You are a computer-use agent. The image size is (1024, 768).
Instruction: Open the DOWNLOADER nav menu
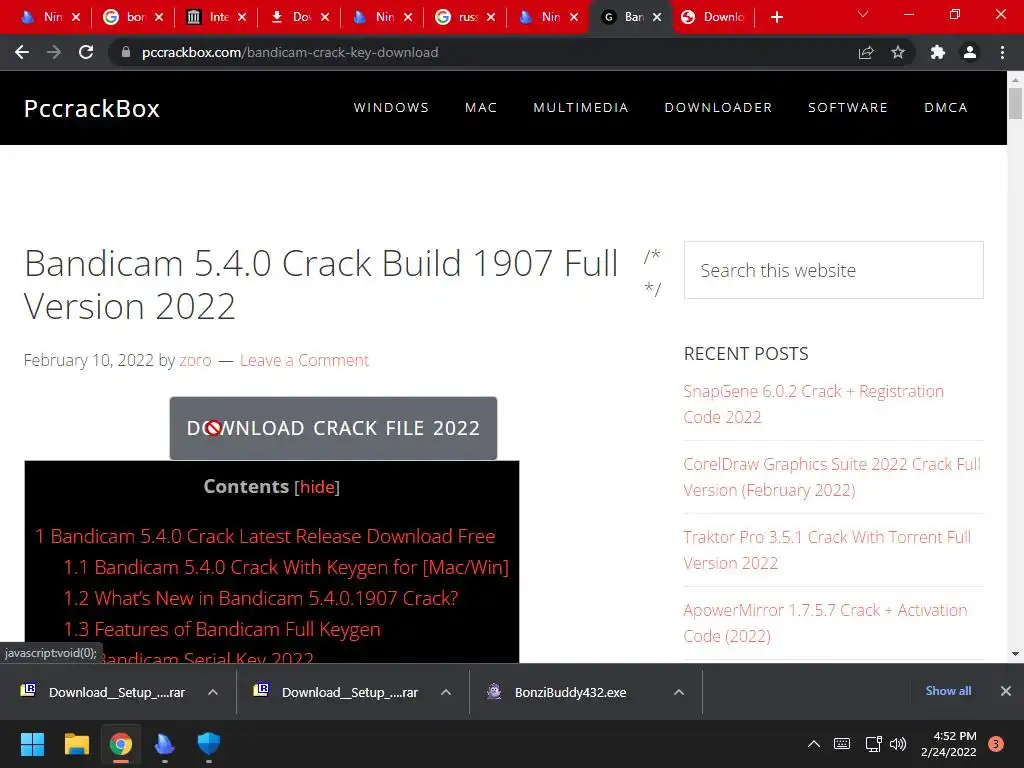(x=718, y=108)
